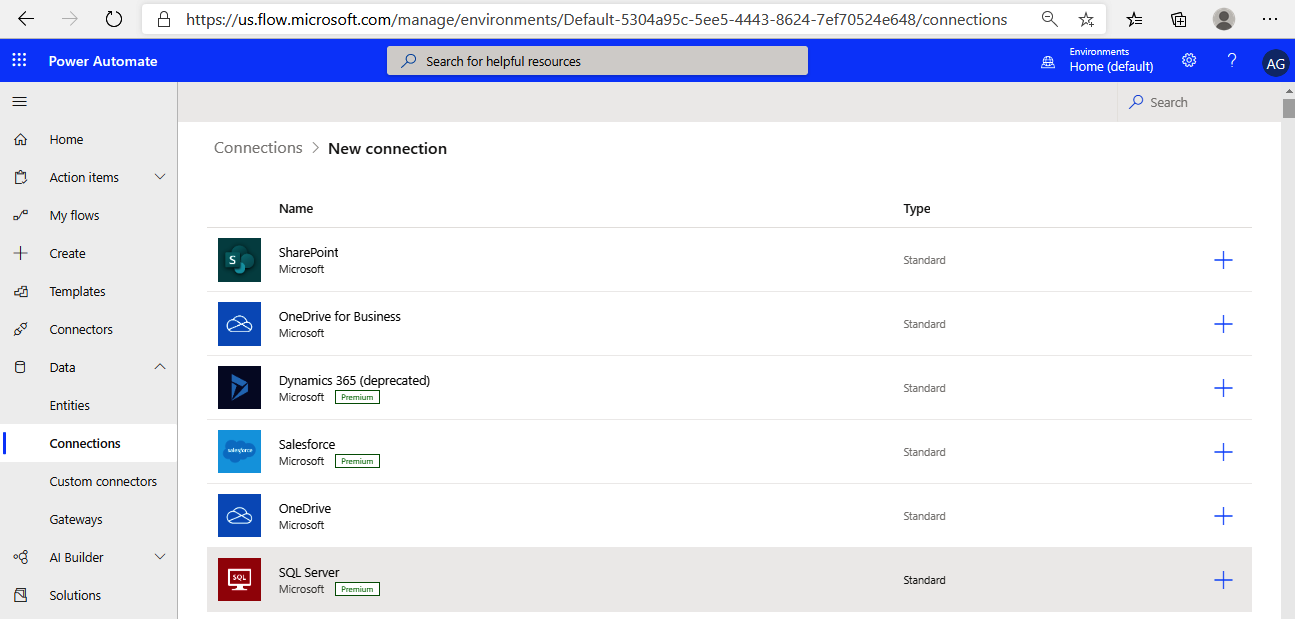
Task: Click the page vertical scrollbar
Action: pos(1288,108)
